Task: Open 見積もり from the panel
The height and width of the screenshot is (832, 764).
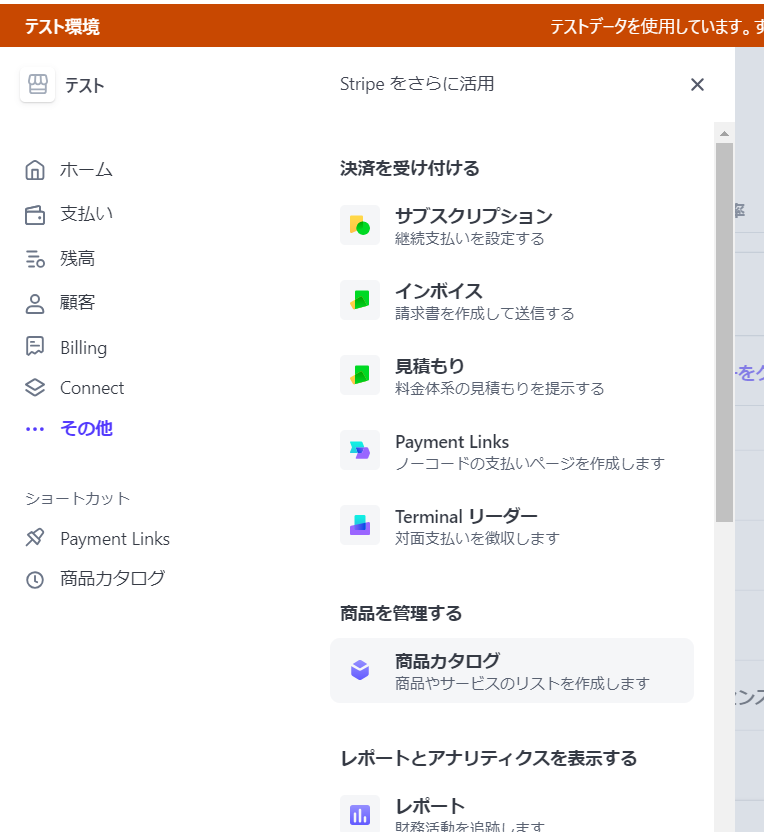Action: click(511, 375)
